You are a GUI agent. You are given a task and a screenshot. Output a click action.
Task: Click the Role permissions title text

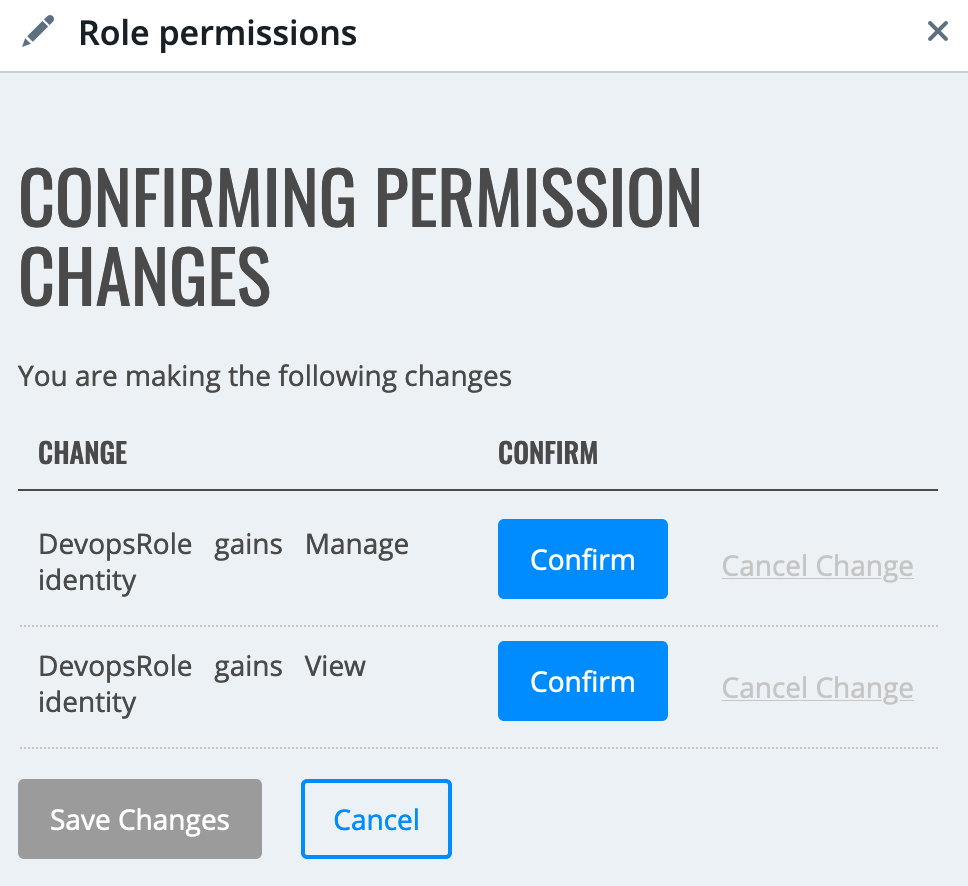tap(217, 33)
